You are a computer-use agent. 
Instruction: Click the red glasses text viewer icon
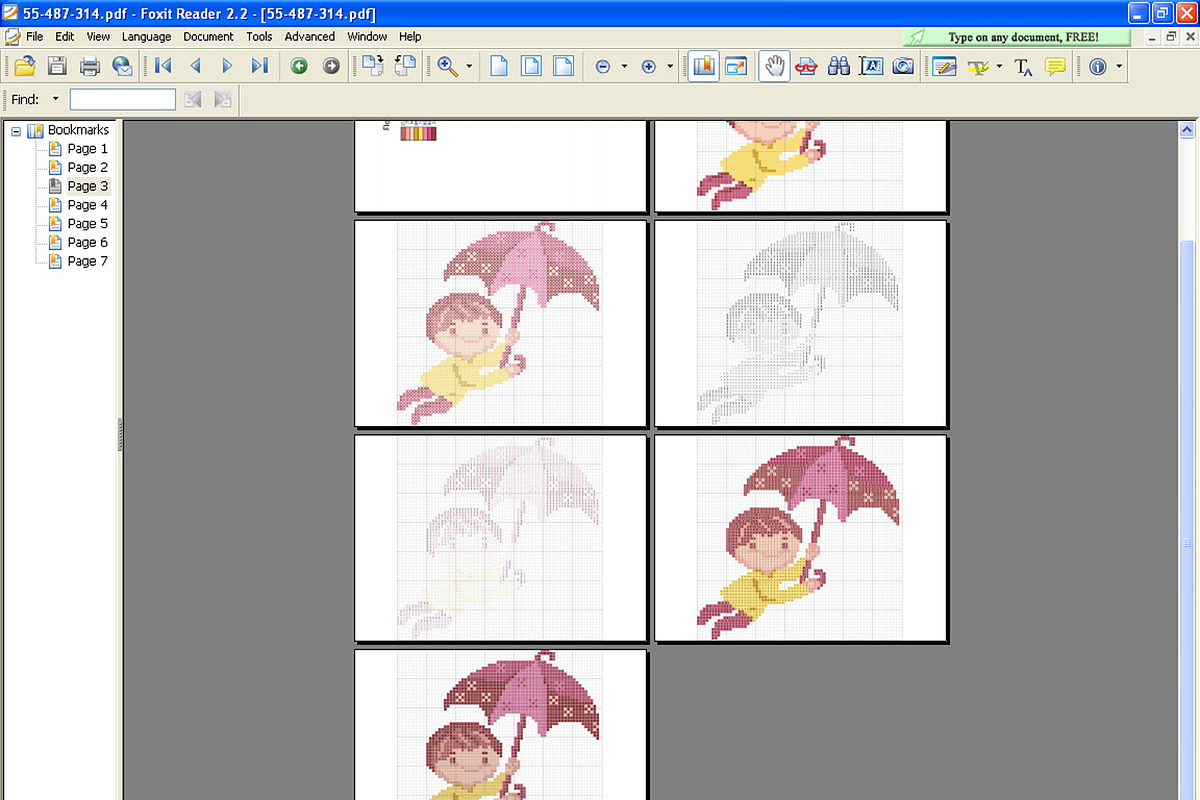tap(806, 67)
